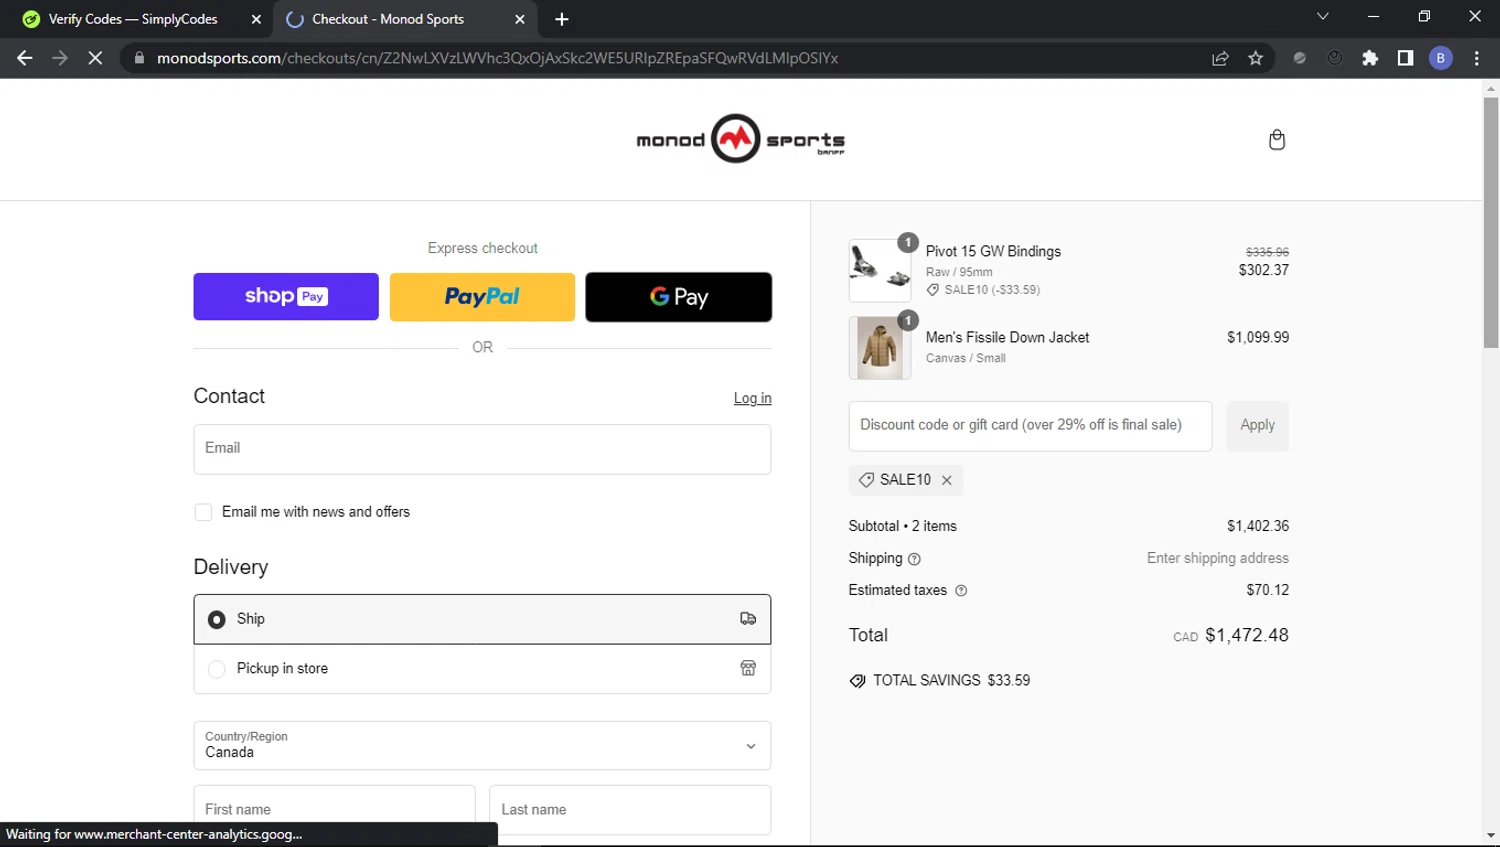Click the strikethrough price $335.96
Screen dimensions: 1500x847
[x=1267, y=253]
